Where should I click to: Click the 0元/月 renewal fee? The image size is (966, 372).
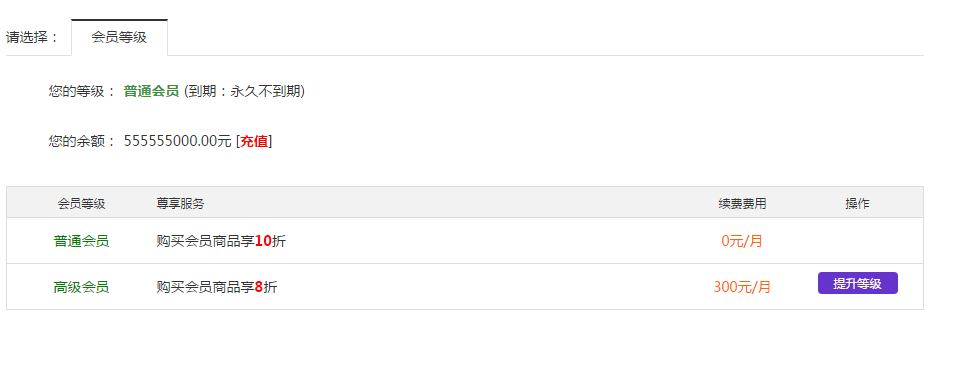[x=742, y=241]
